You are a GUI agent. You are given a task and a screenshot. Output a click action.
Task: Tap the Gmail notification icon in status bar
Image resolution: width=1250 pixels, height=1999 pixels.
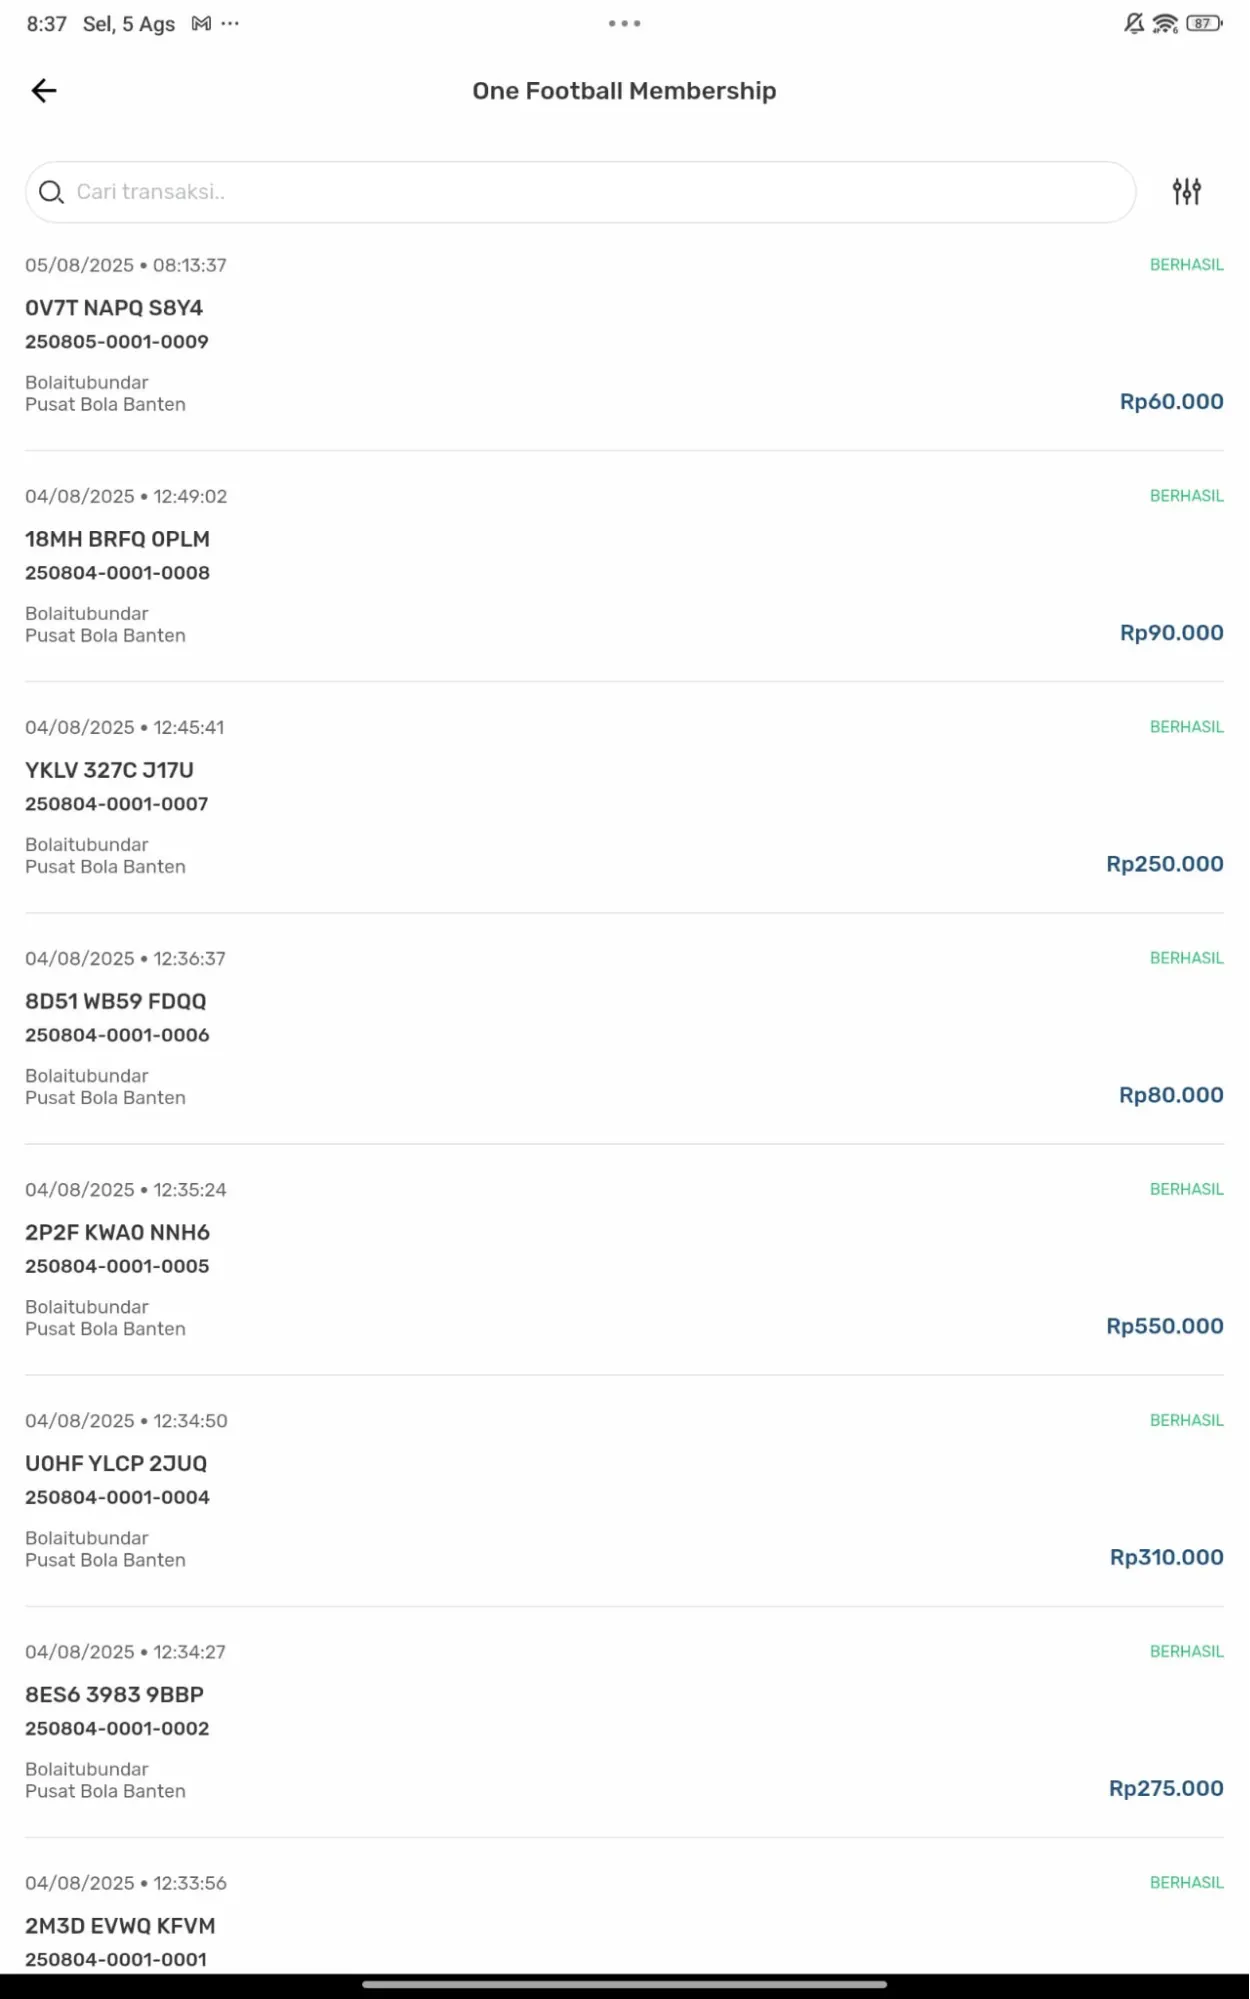201,24
